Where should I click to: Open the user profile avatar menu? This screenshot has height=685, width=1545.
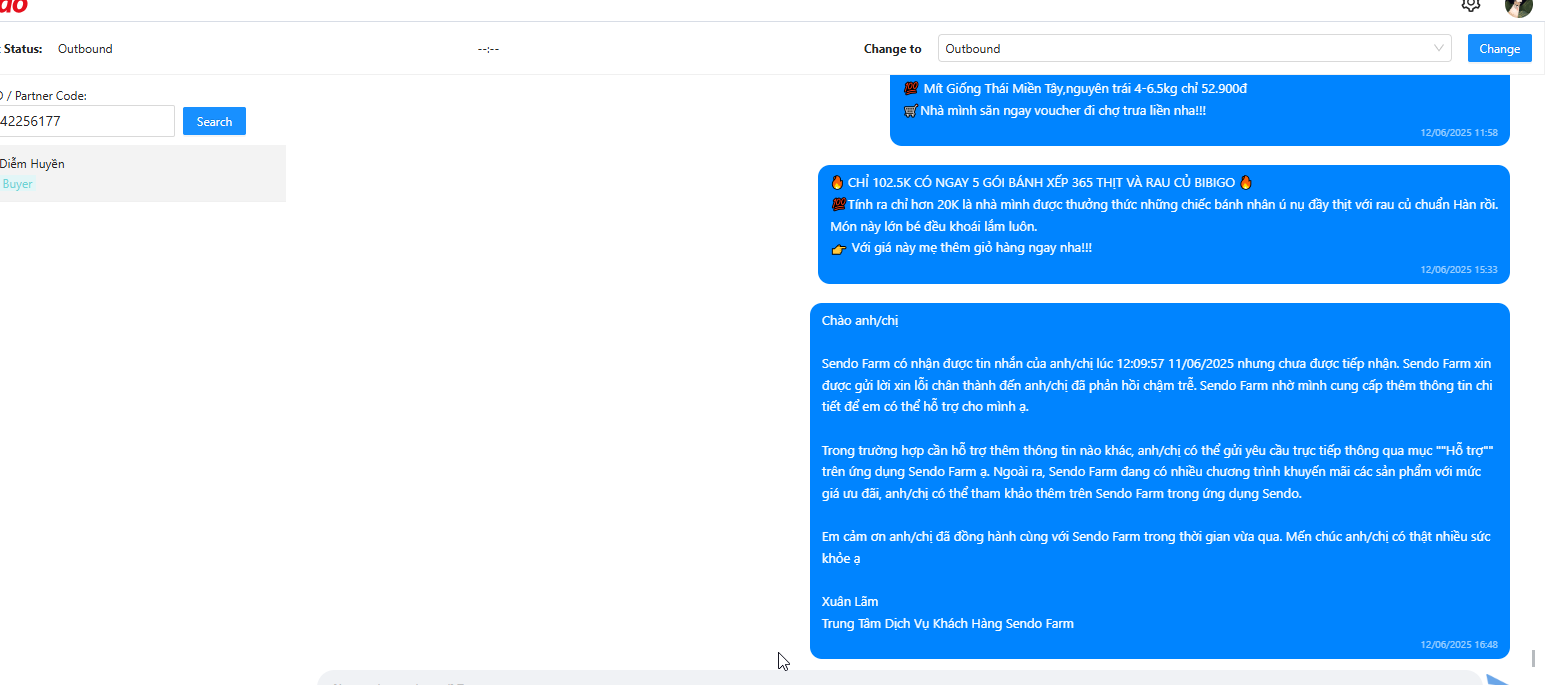(1518, 6)
